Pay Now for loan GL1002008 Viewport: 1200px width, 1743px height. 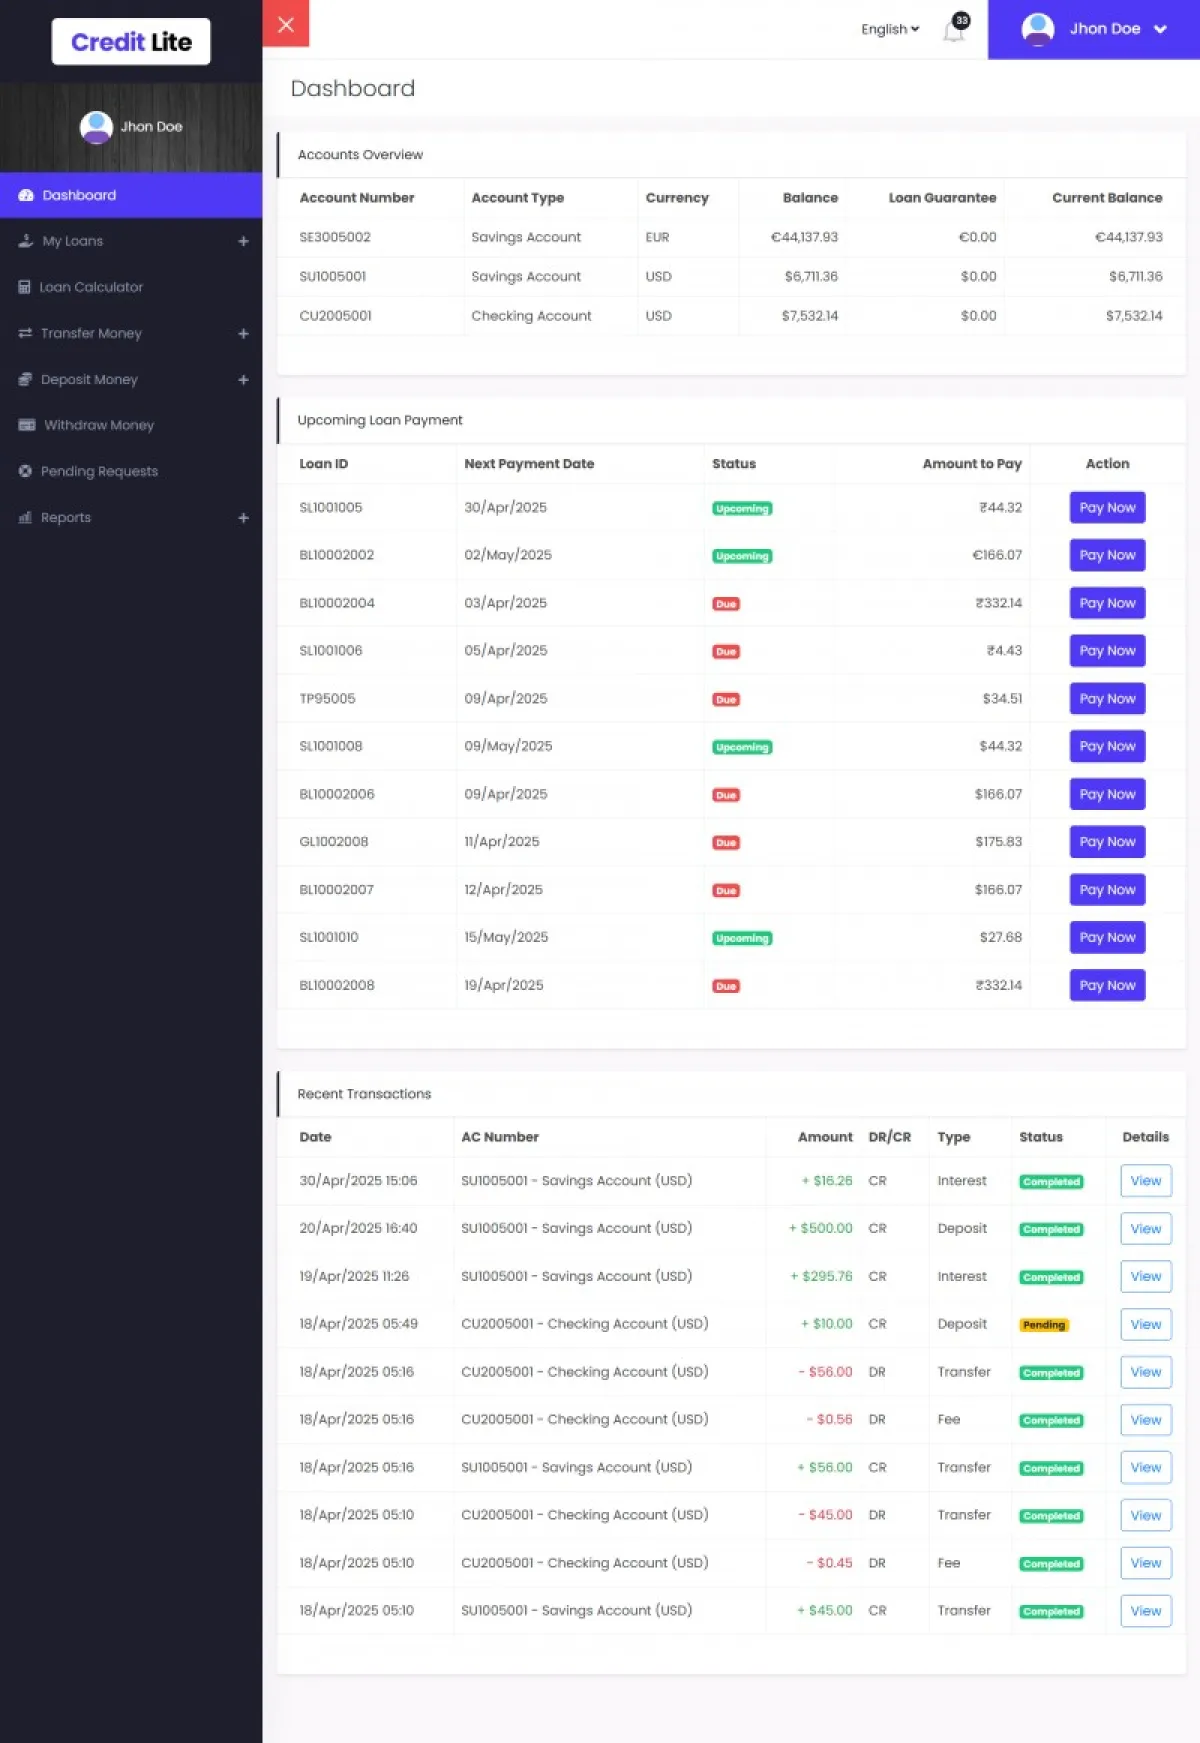[x=1107, y=842]
